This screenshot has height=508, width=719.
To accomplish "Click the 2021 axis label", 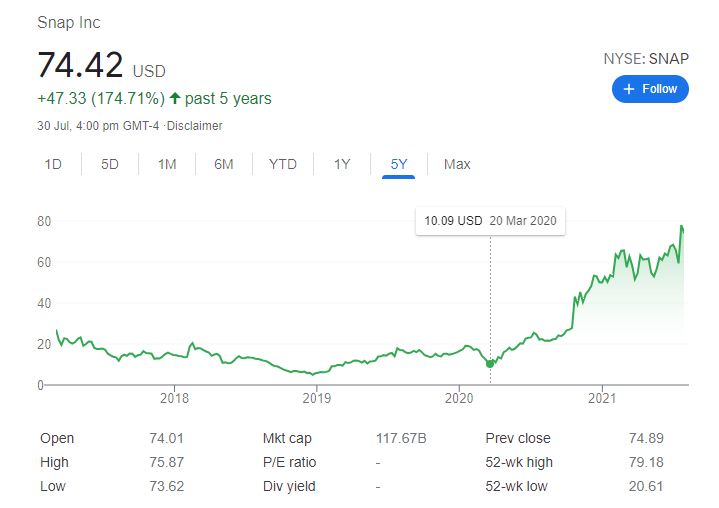I will (x=602, y=398).
